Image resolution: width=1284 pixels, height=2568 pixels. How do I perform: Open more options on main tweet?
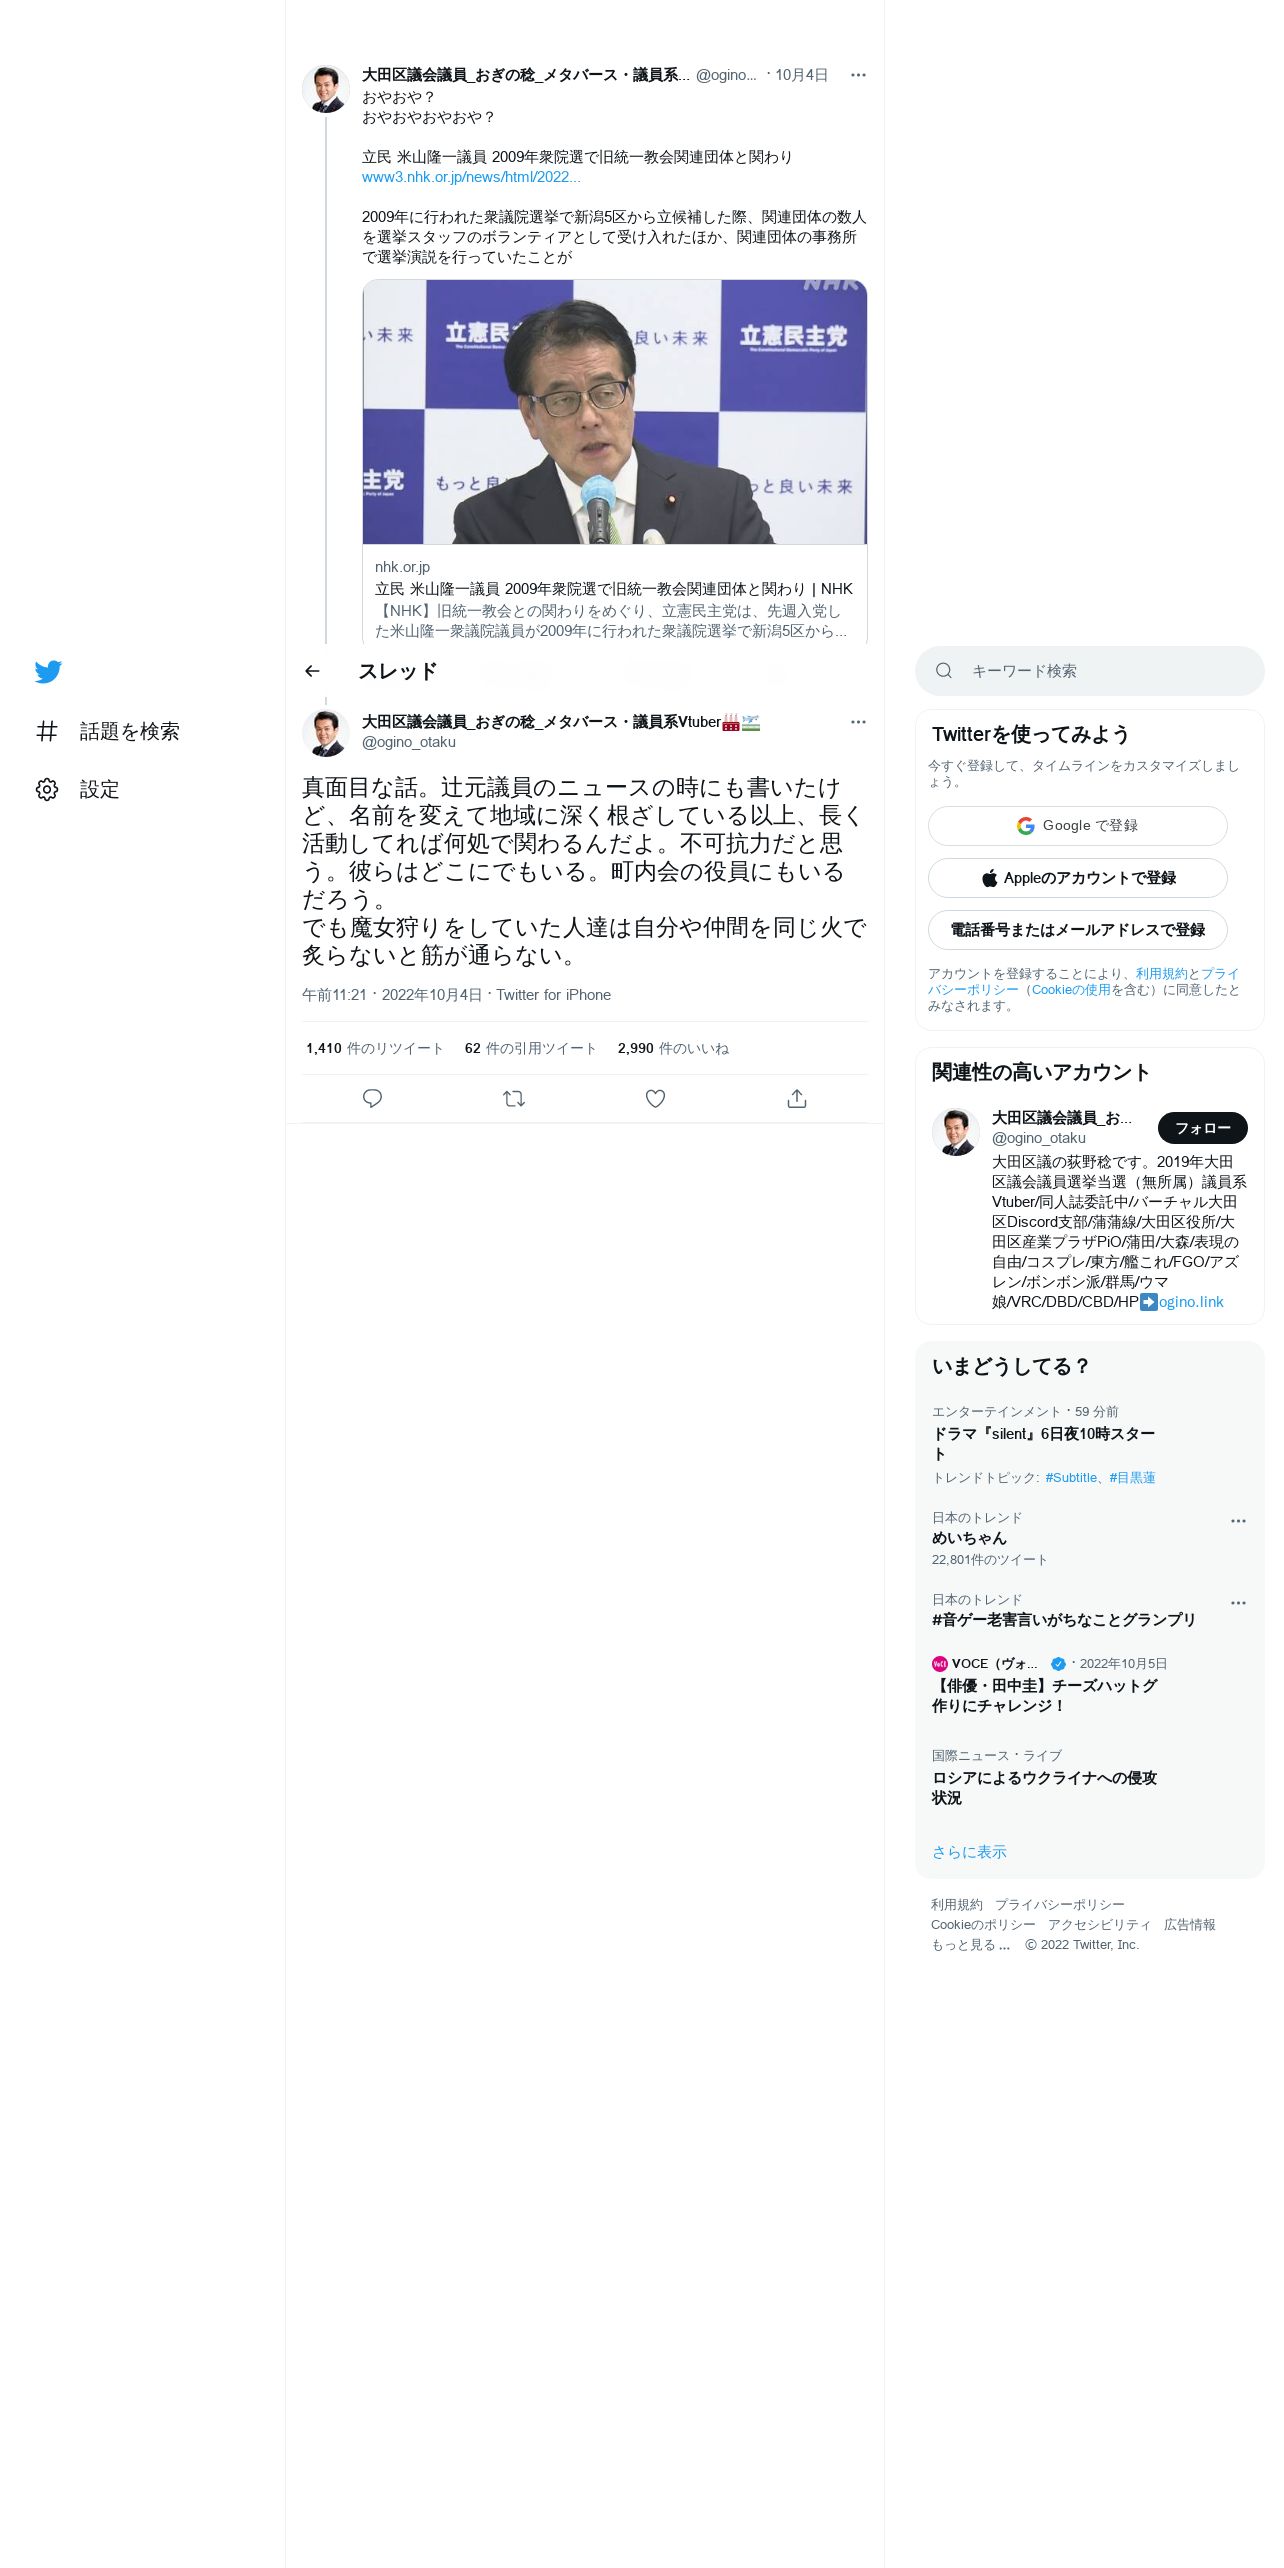[x=858, y=722]
